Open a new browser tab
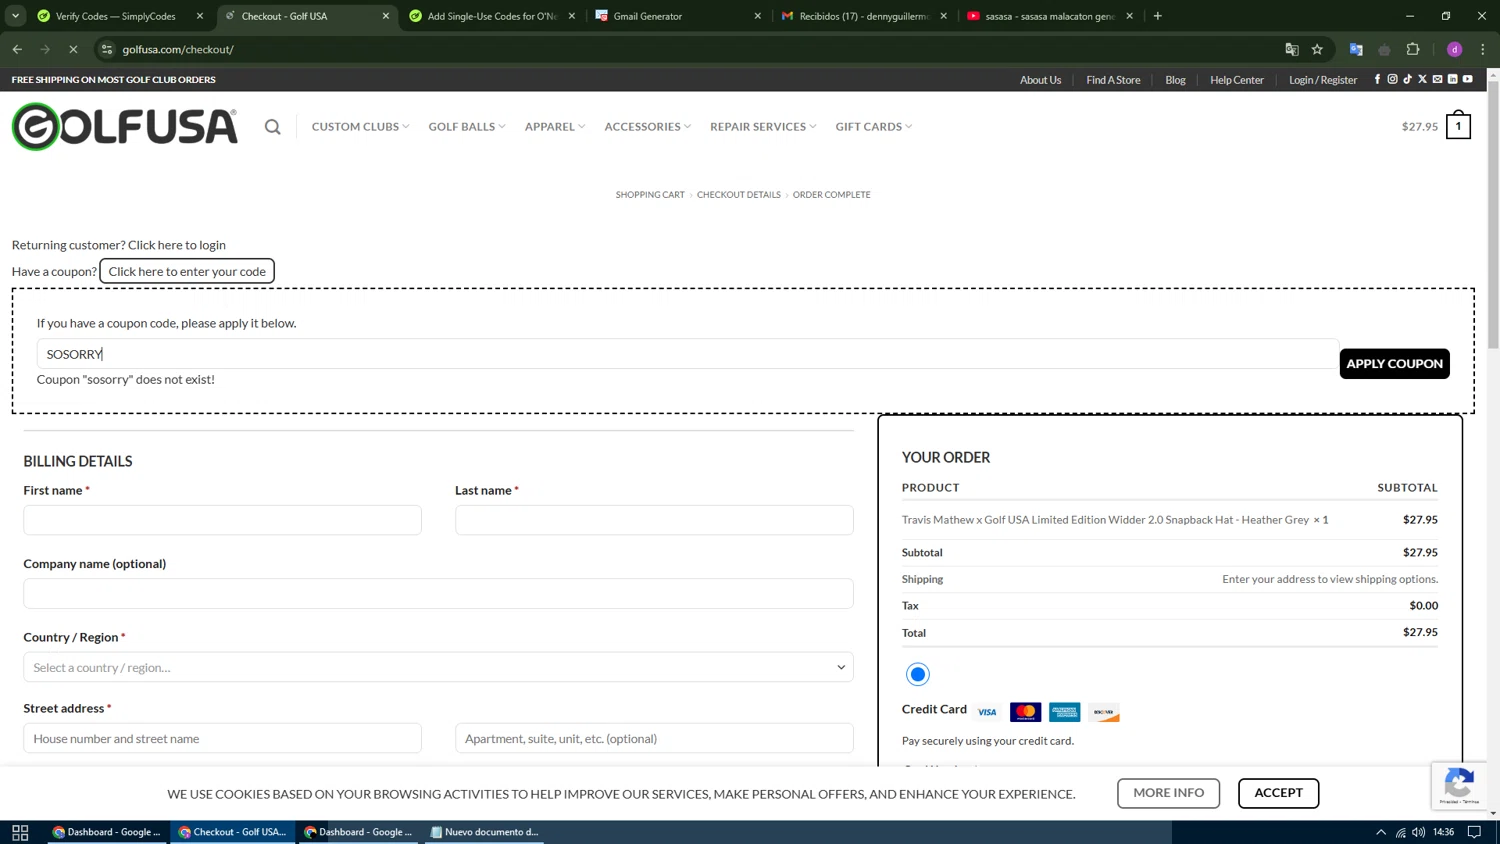The image size is (1500, 844). point(1157,16)
